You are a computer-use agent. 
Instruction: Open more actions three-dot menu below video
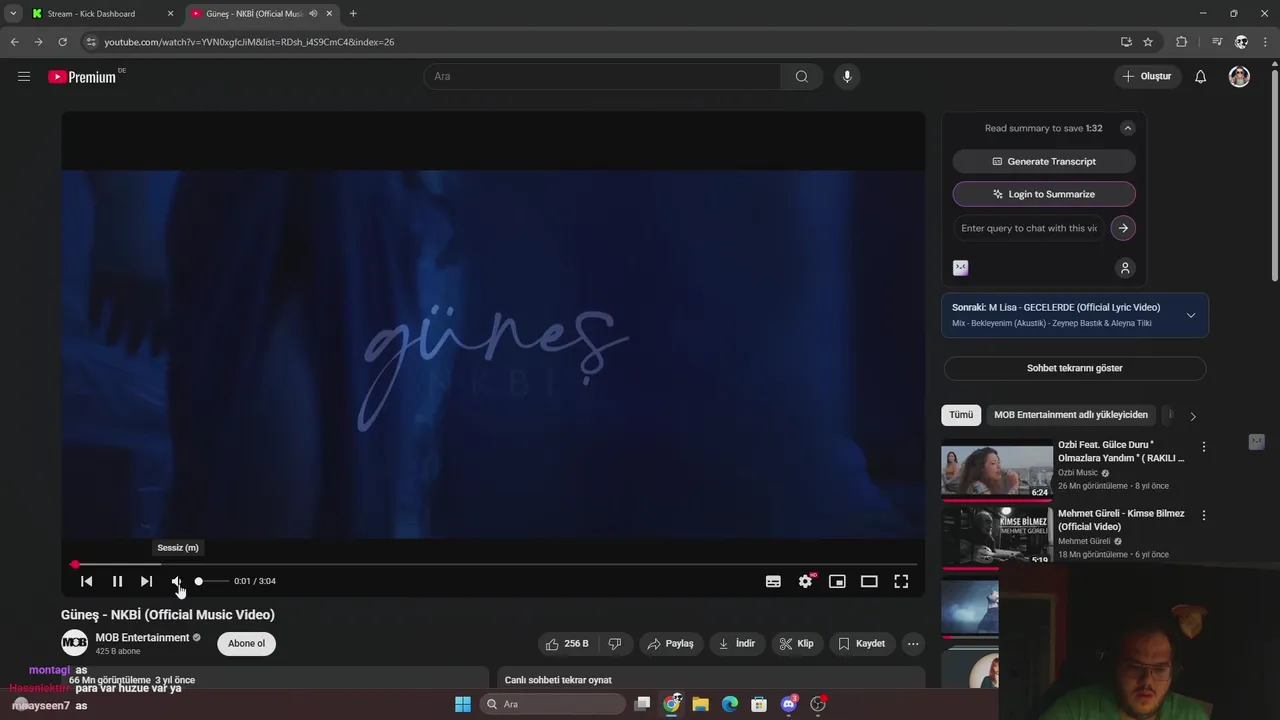tap(912, 643)
